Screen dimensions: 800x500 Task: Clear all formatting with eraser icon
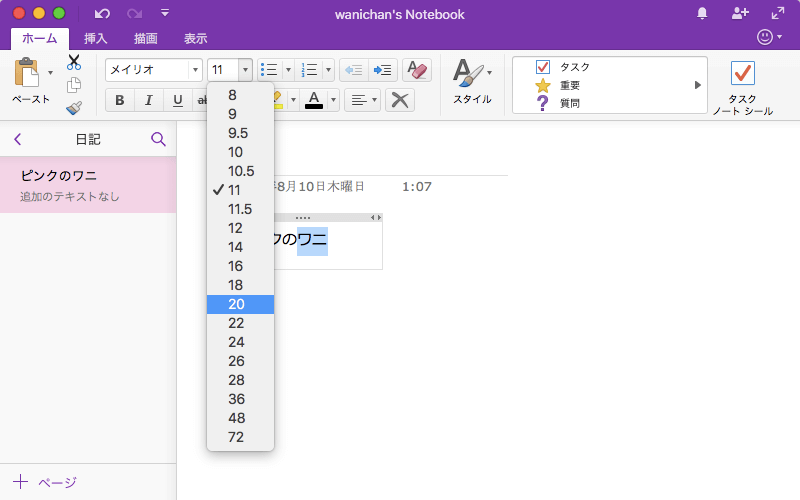pyautogui.click(x=417, y=70)
